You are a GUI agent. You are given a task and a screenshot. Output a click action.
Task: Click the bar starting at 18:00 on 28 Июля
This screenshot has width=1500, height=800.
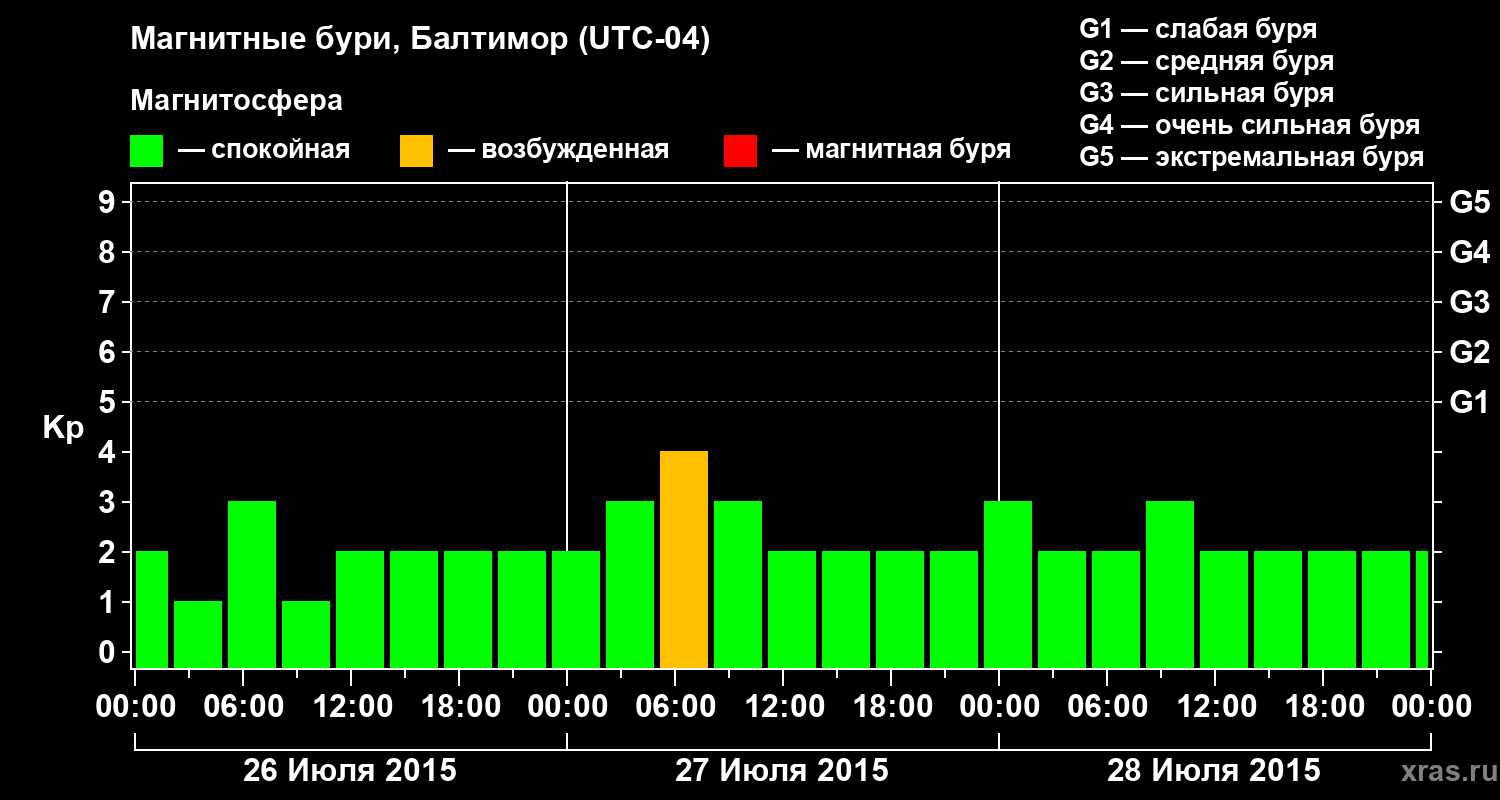pos(1332,610)
